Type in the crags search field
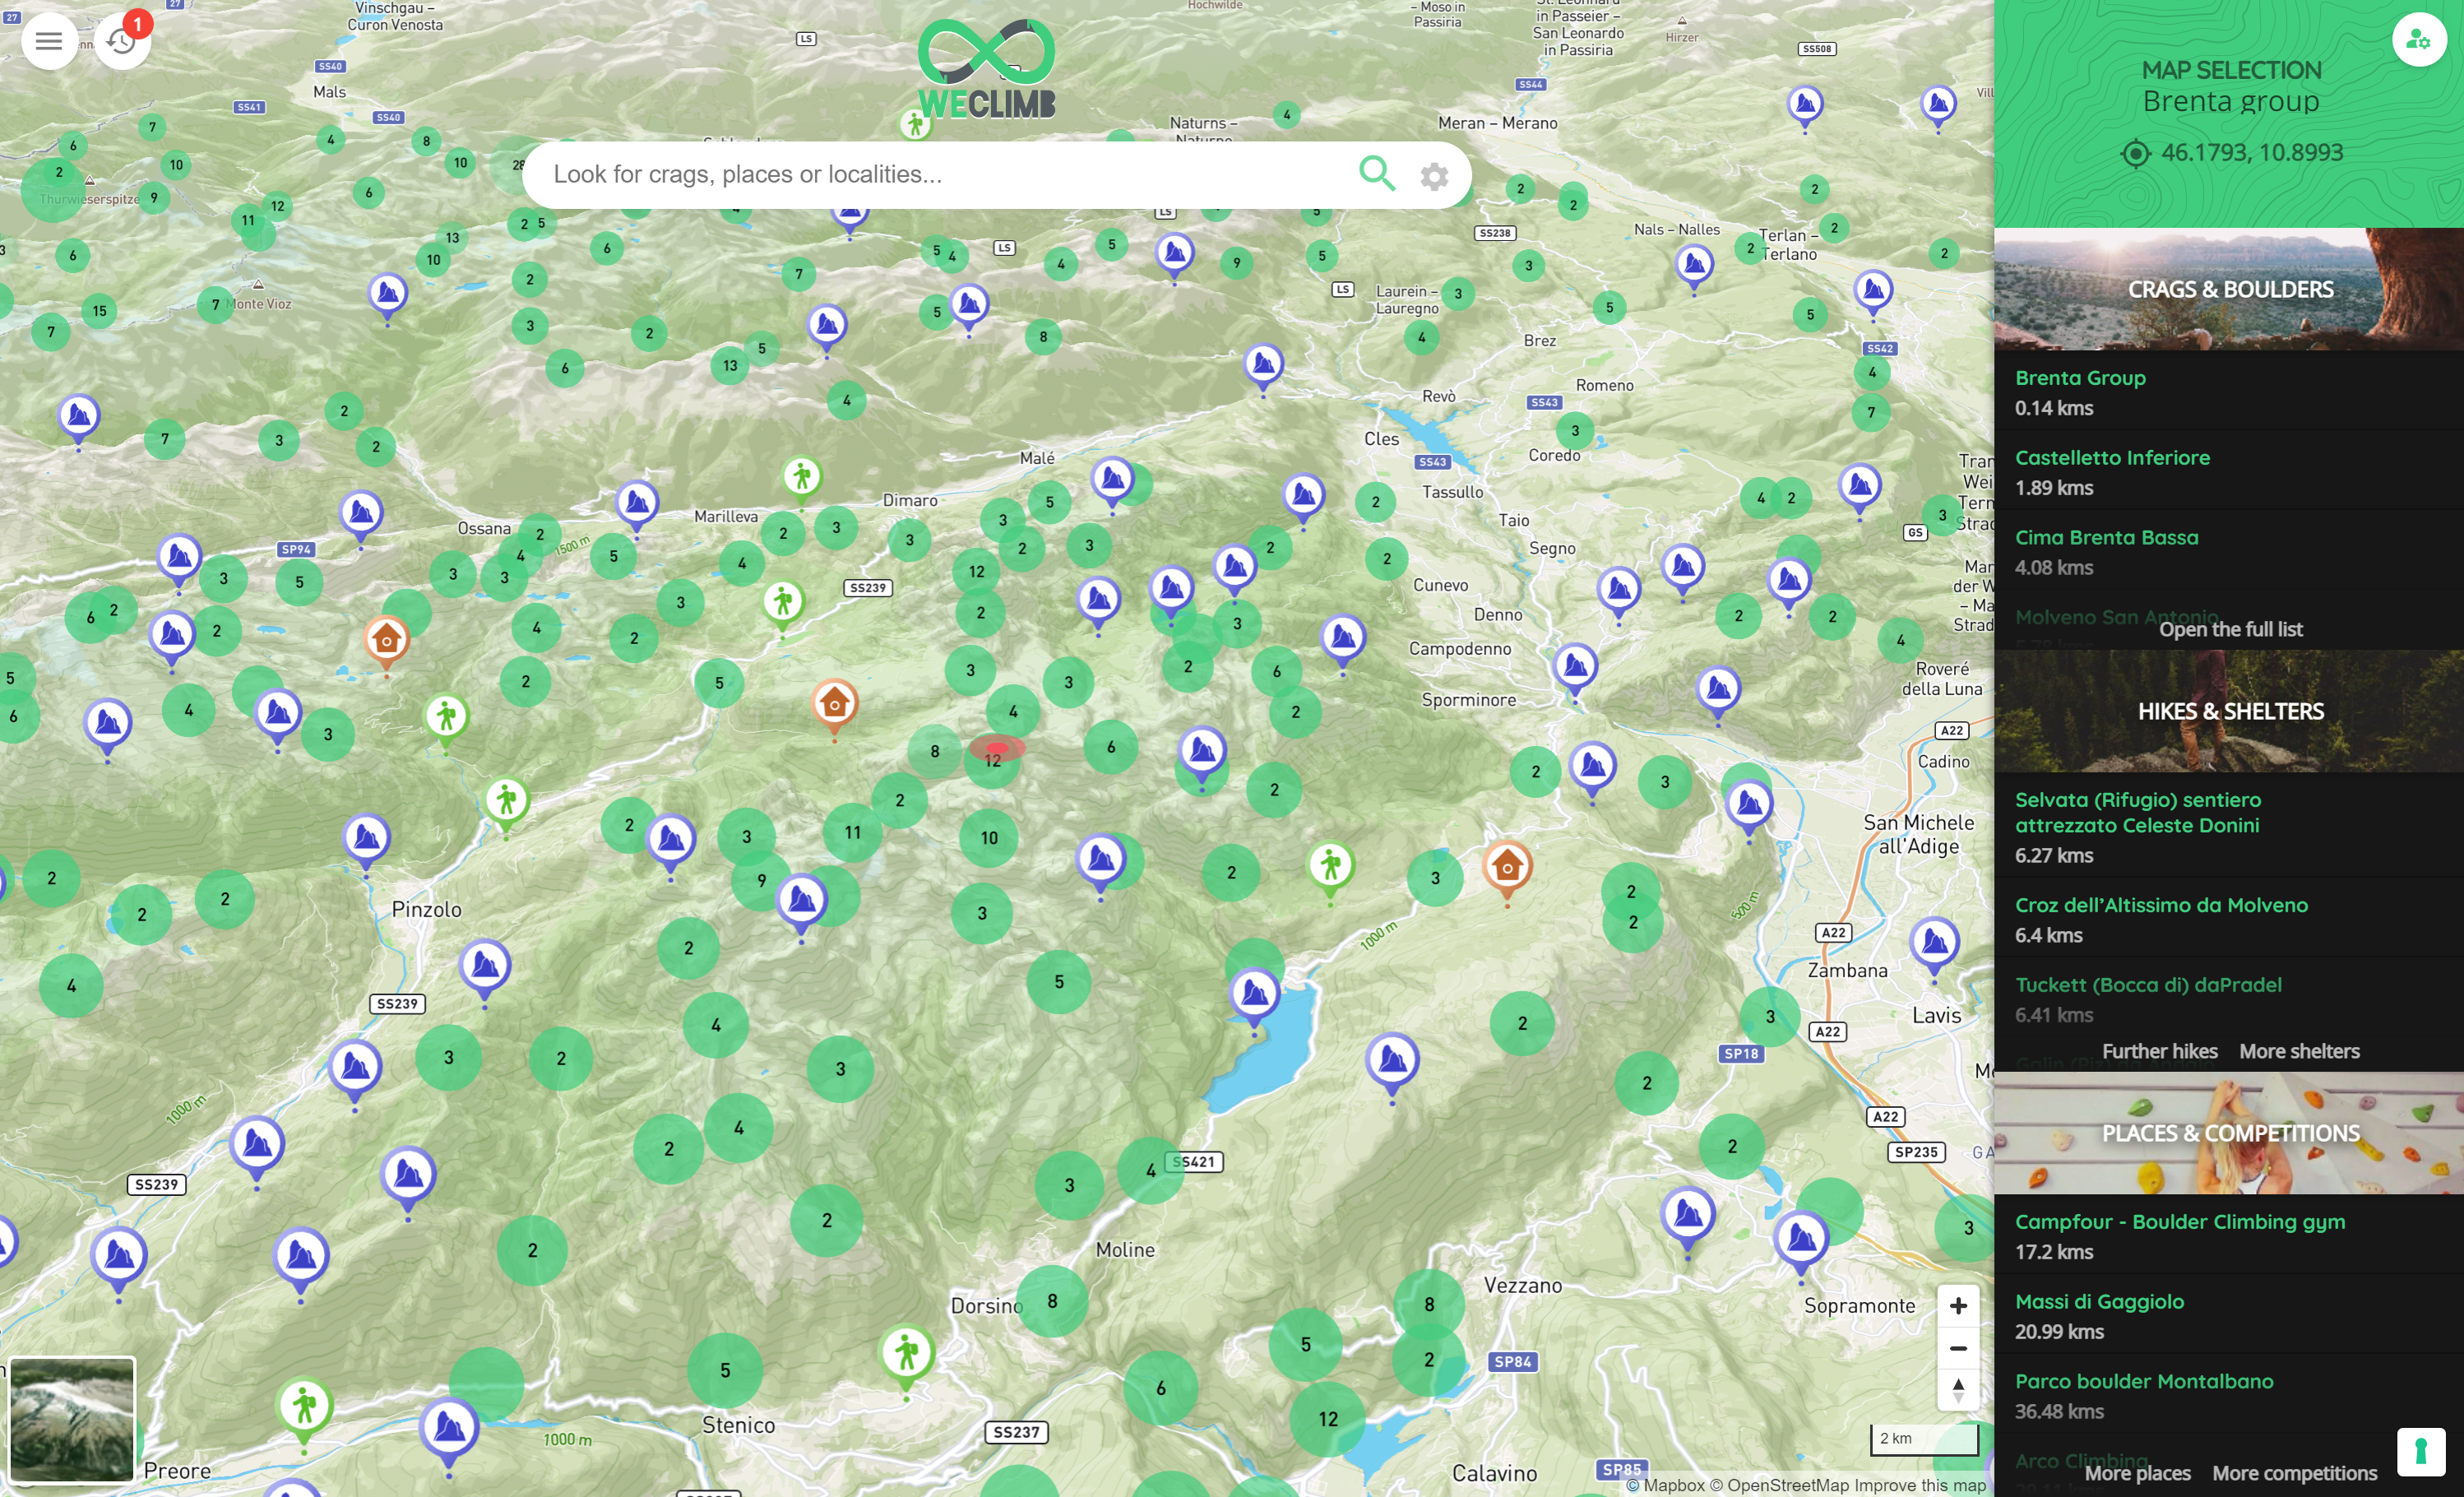 point(940,174)
